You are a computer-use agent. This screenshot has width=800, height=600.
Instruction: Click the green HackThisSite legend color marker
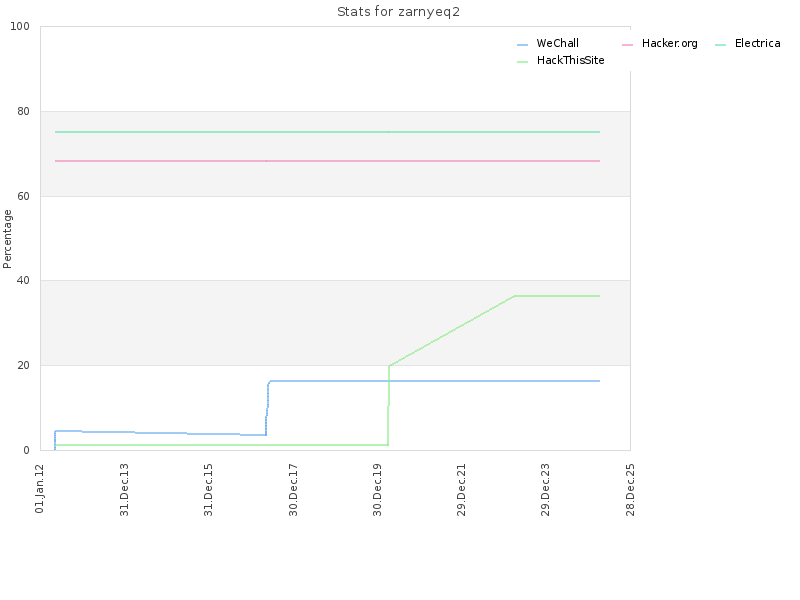[522, 62]
